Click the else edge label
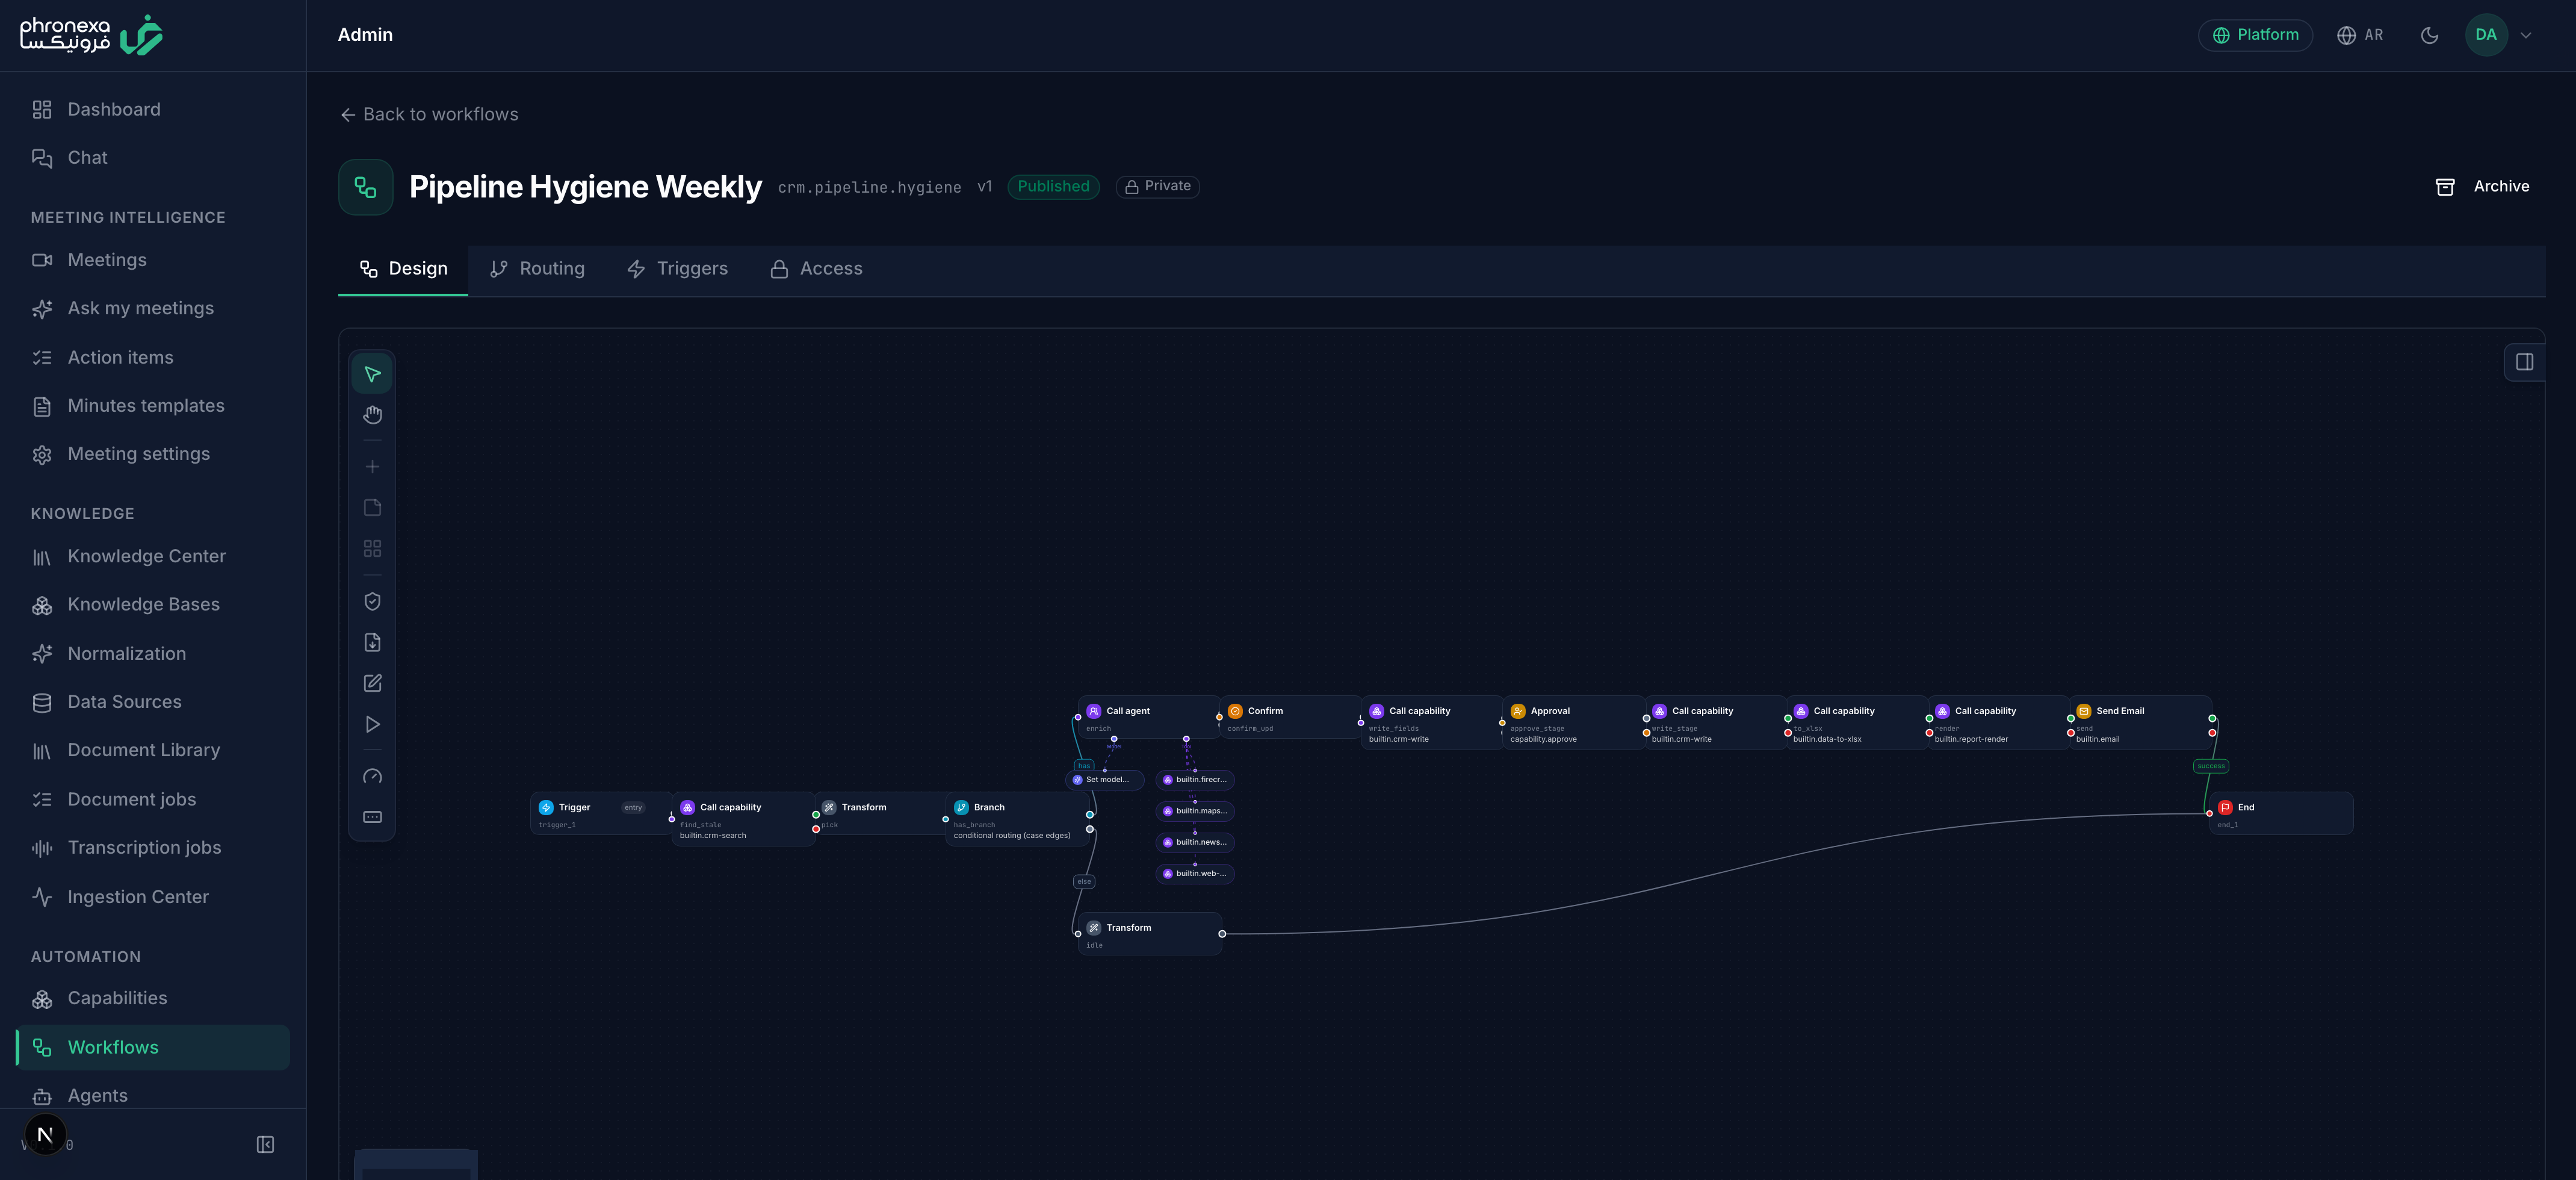Viewport: 2576px width, 1180px height. (1084, 882)
